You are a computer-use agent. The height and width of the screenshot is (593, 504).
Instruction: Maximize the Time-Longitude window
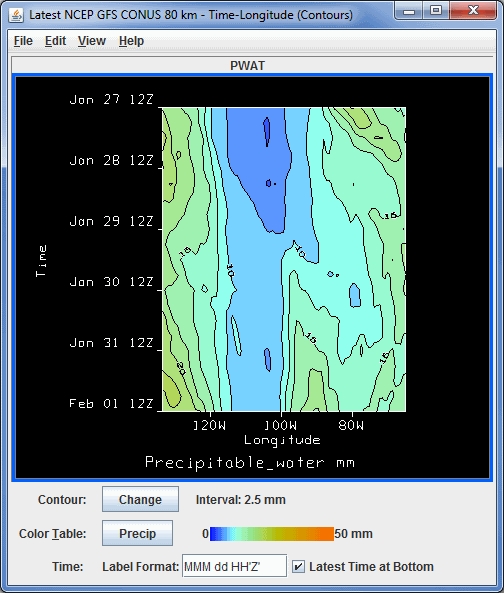pyautogui.click(x=436, y=11)
